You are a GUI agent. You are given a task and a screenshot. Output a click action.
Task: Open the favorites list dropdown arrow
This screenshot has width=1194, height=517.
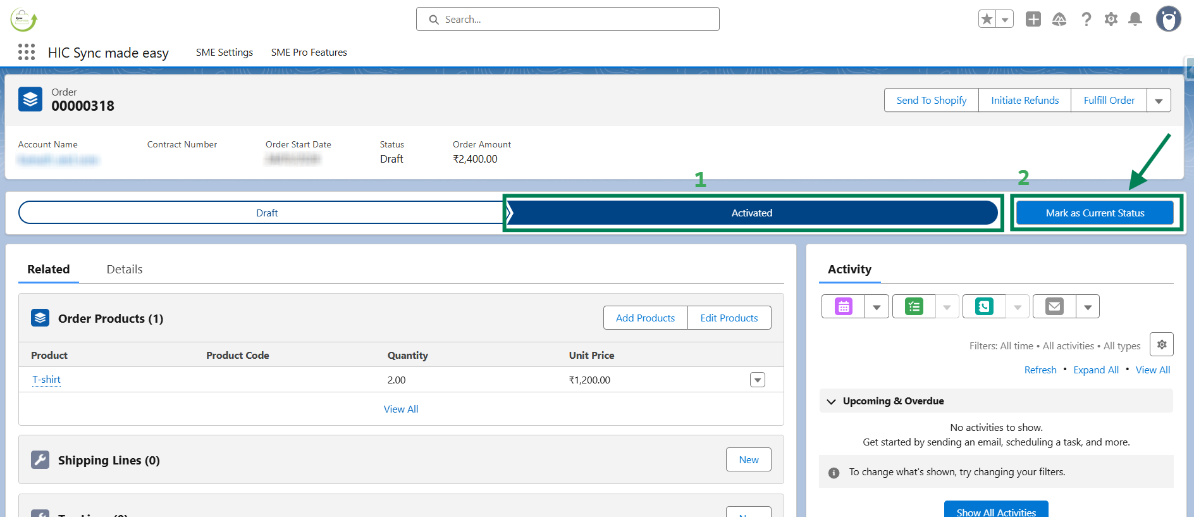click(1006, 20)
